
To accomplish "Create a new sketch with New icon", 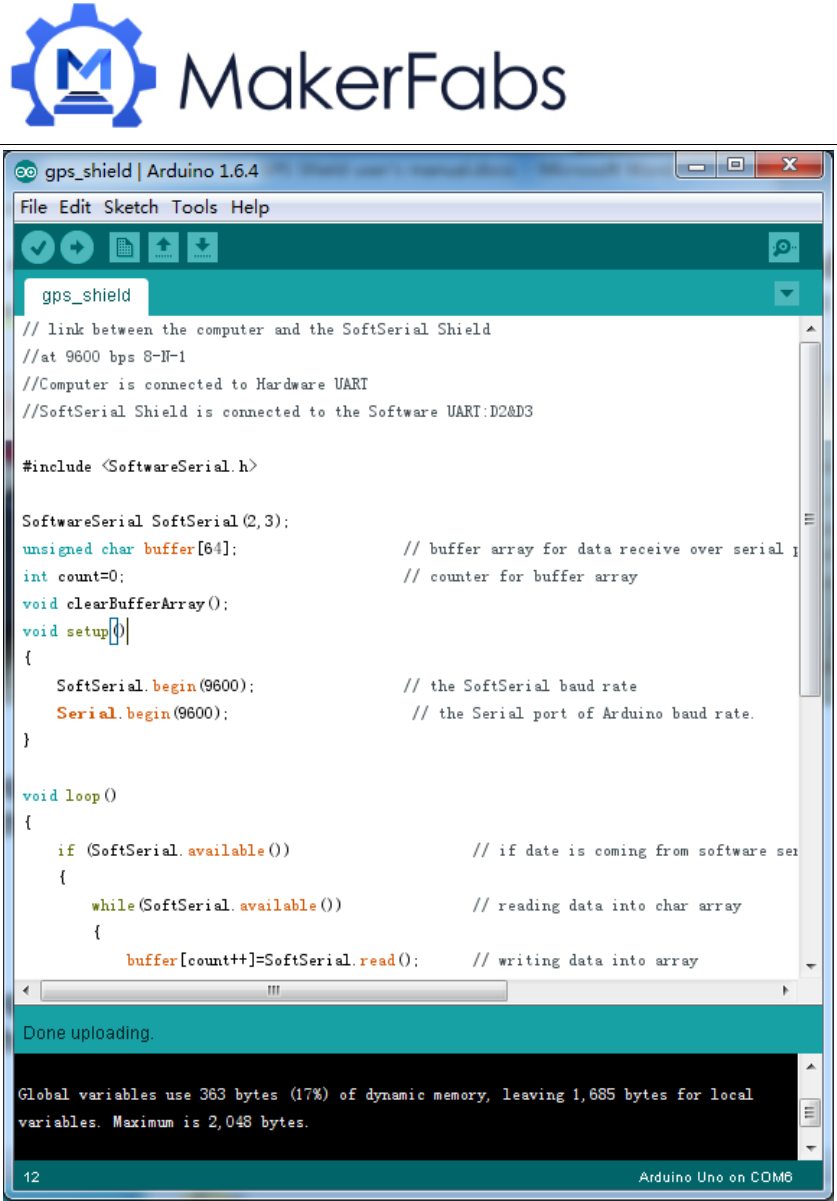I will click(124, 247).
